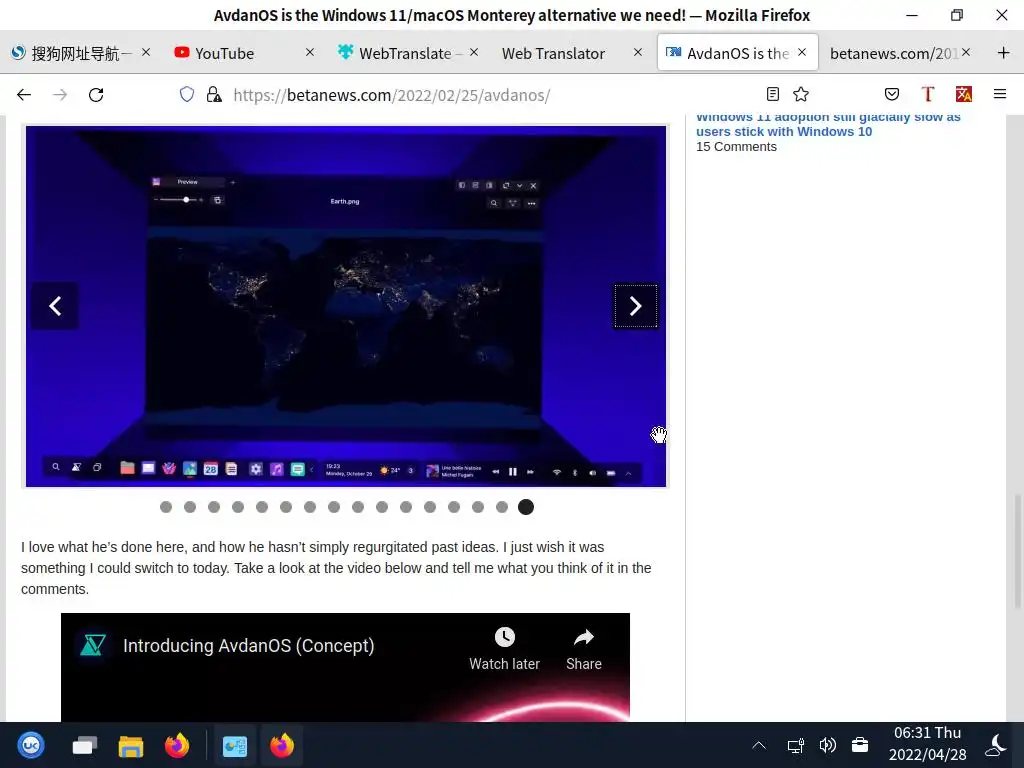Show site security lock info
This screenshot has height=768, width=1024.
point(214,95)
